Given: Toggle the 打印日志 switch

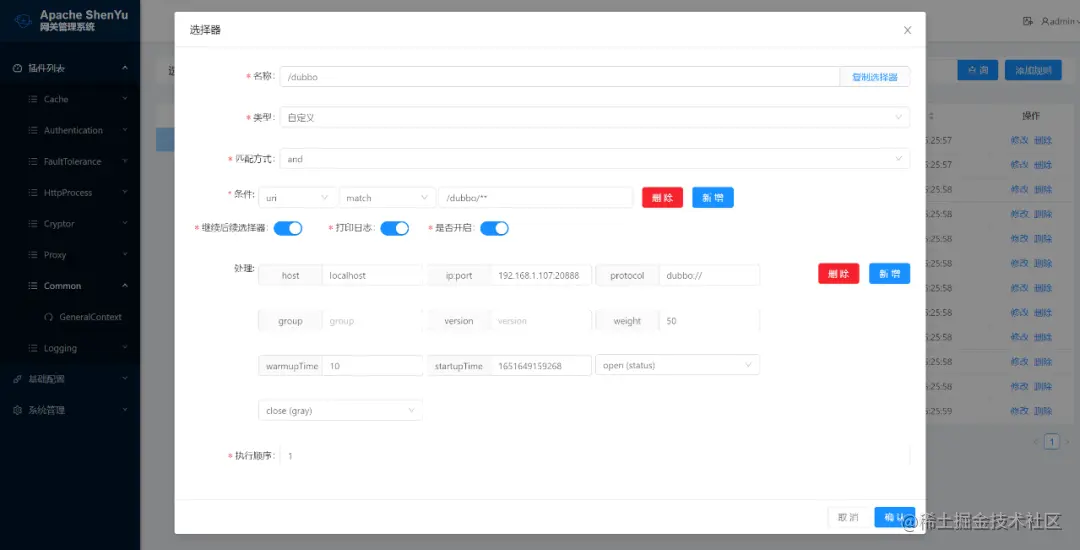Looking at the screenshot, I should pos(395,229).
